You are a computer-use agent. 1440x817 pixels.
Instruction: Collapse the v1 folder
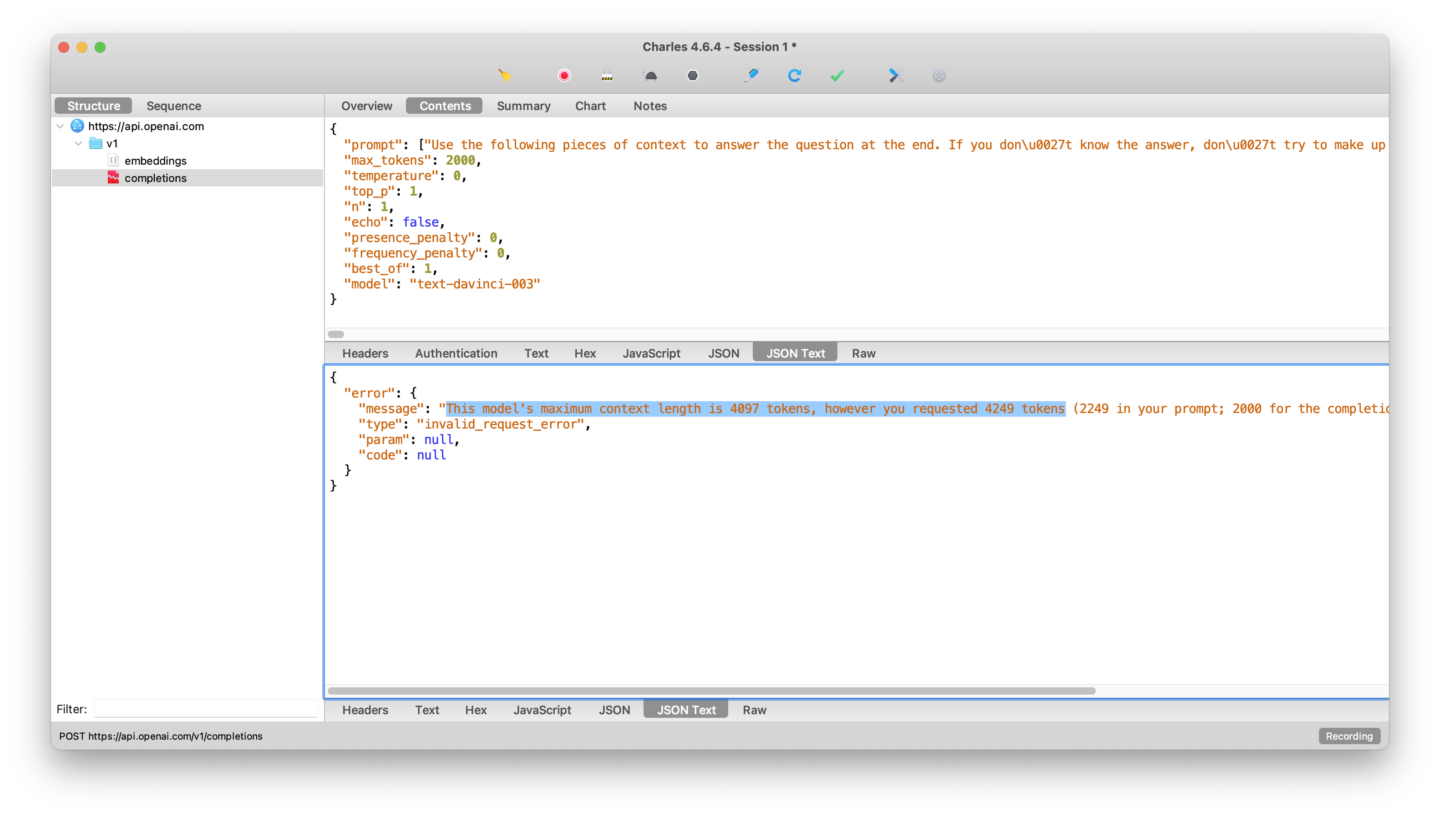tap(78, 143)
